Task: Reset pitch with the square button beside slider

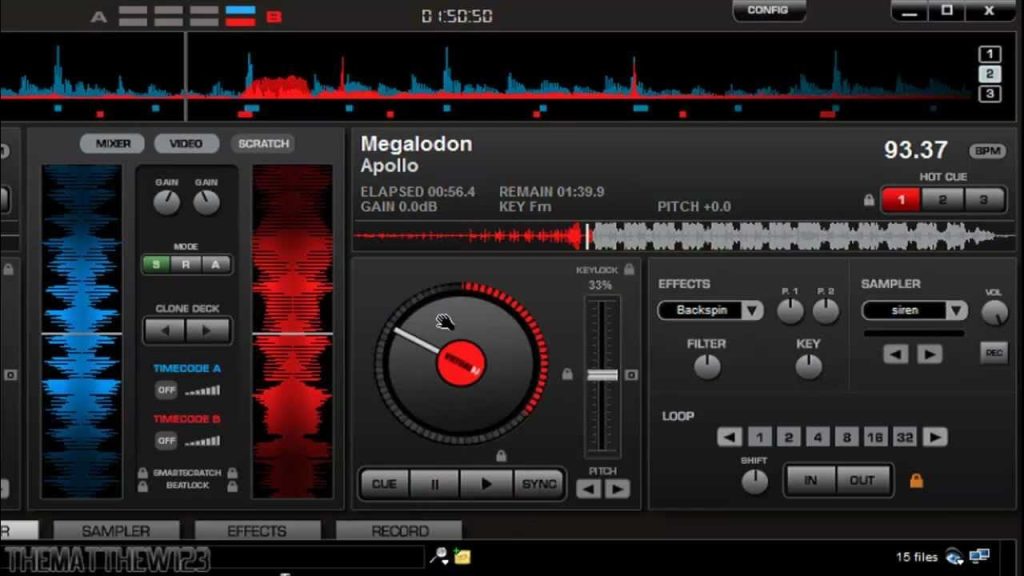Action: (x=631, y=375)
